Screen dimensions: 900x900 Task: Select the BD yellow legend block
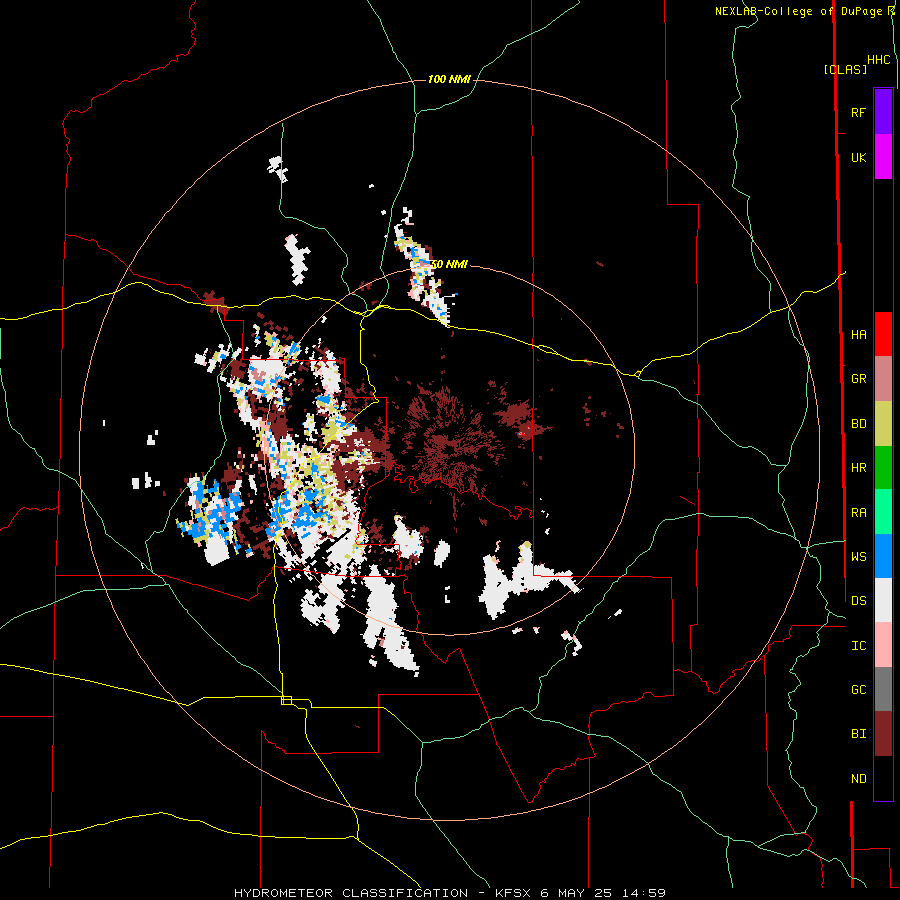(883, 423)
